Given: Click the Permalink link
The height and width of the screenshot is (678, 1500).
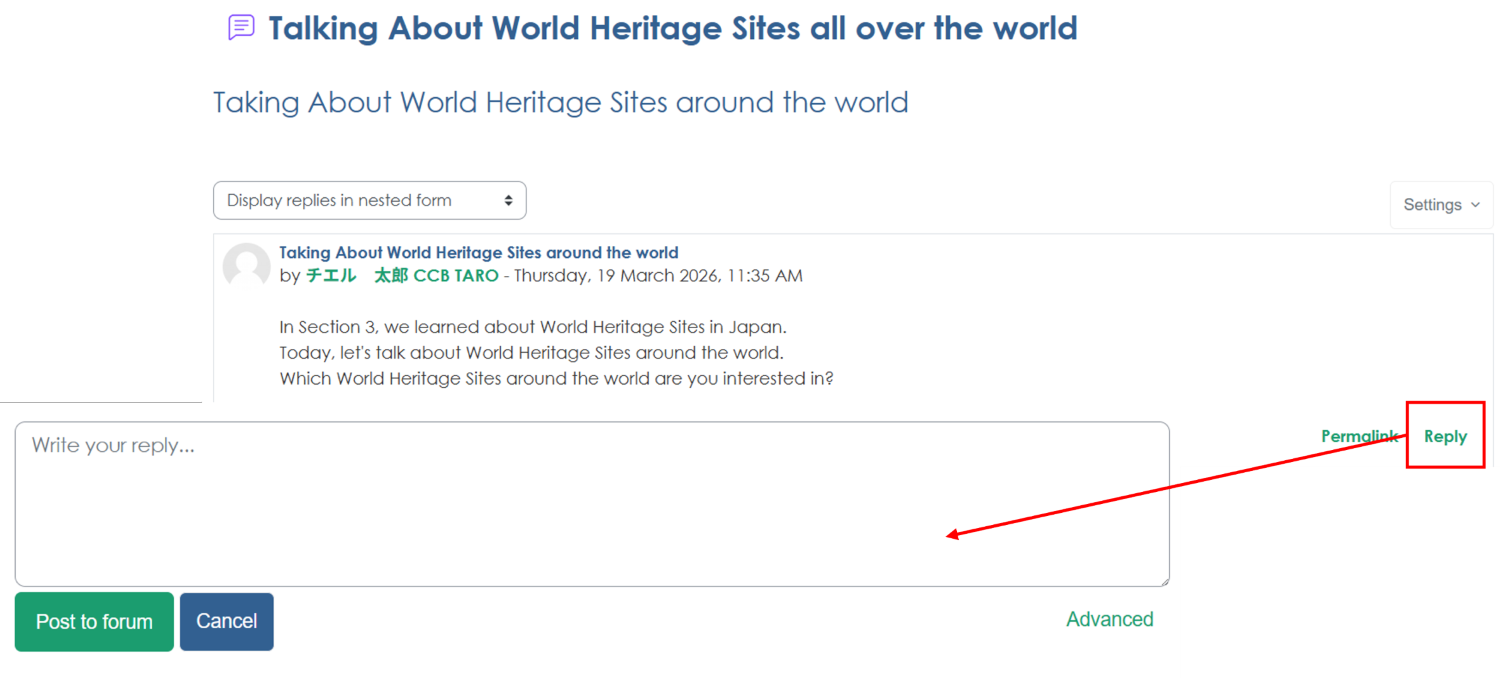Looking at the screenshot, I should [x=1358, y=436].
